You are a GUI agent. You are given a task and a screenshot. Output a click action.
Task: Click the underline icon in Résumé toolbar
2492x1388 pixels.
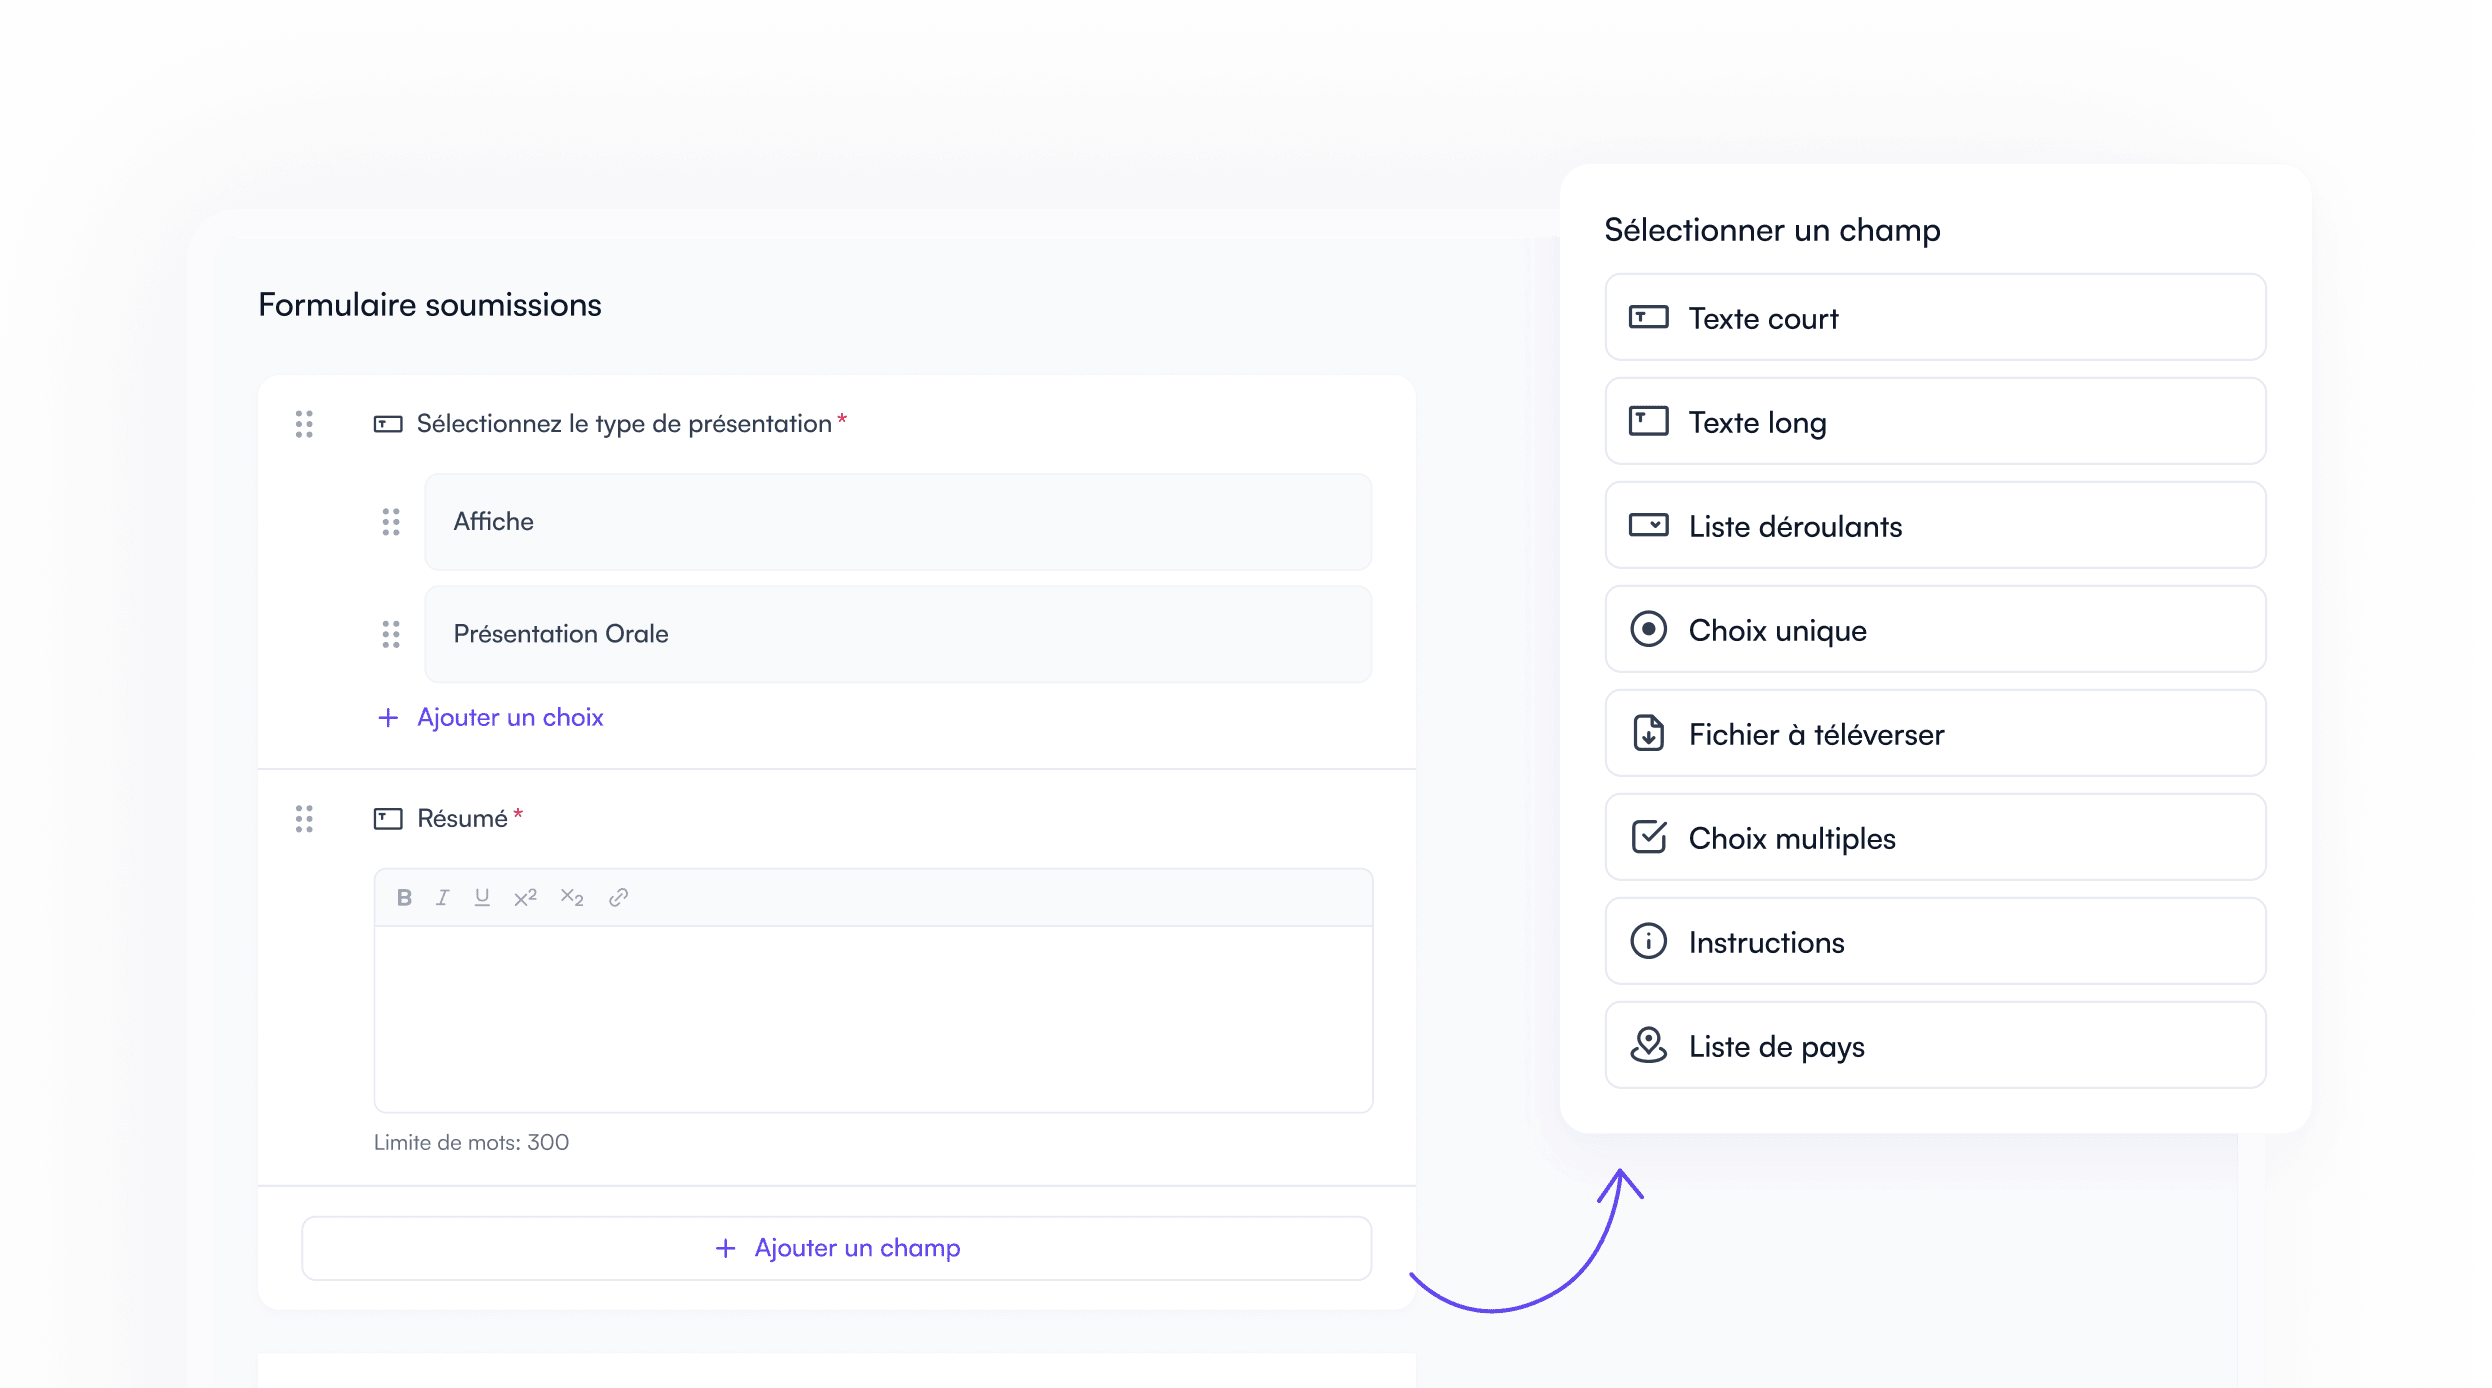coord(482,897)
